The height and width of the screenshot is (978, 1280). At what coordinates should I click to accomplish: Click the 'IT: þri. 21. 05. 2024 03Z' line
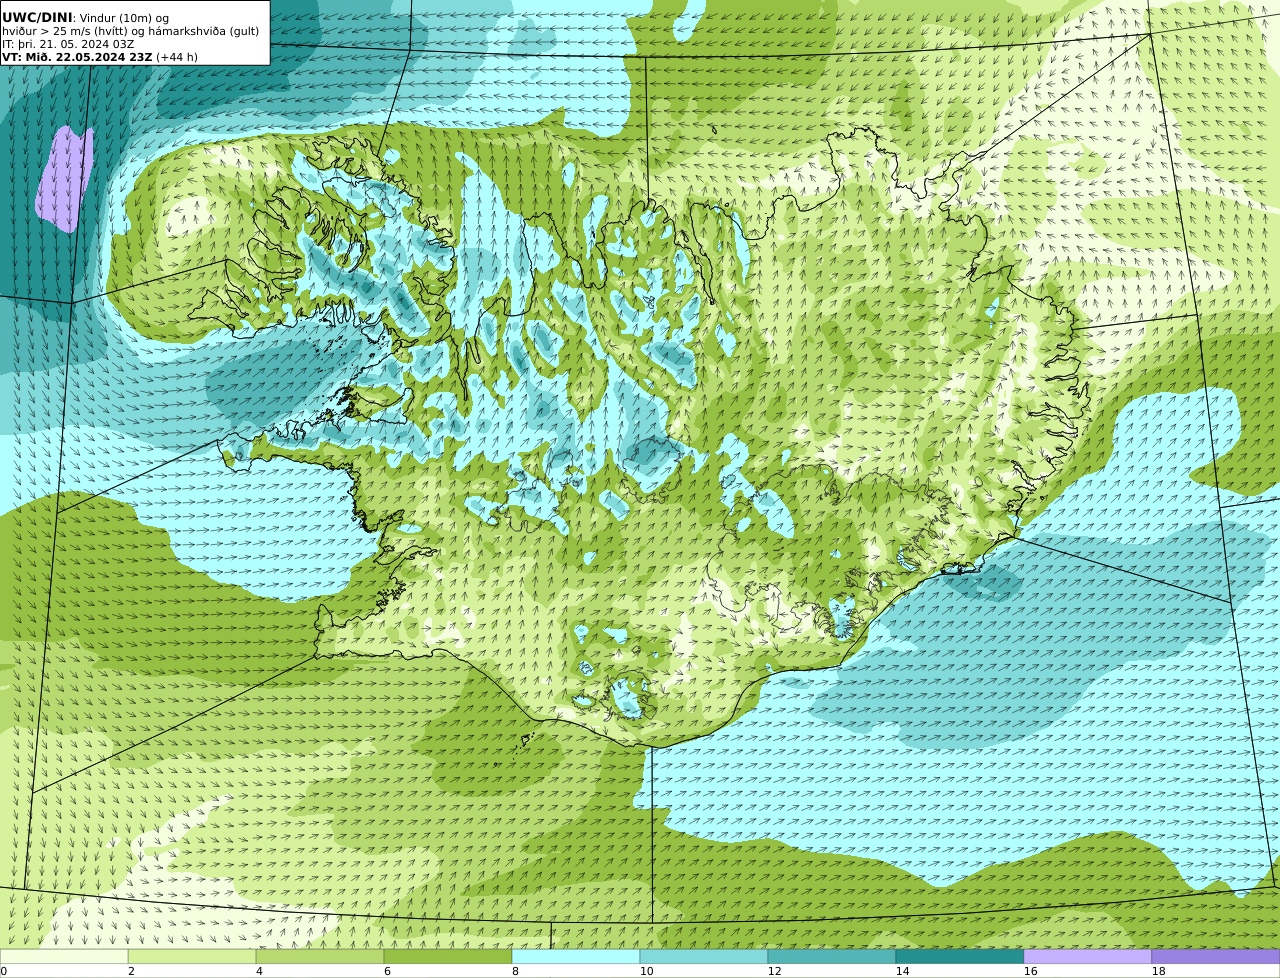[x=68, y=44]
